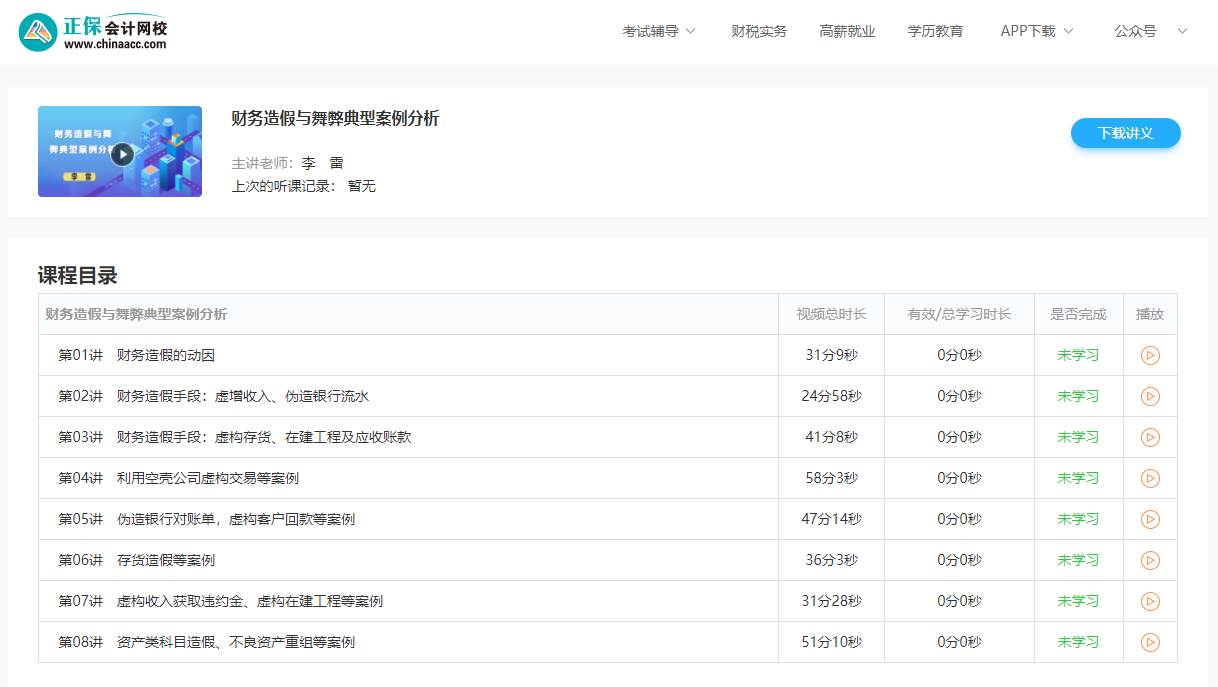Hit the play icon for lesson 07

pos(1150,601)
